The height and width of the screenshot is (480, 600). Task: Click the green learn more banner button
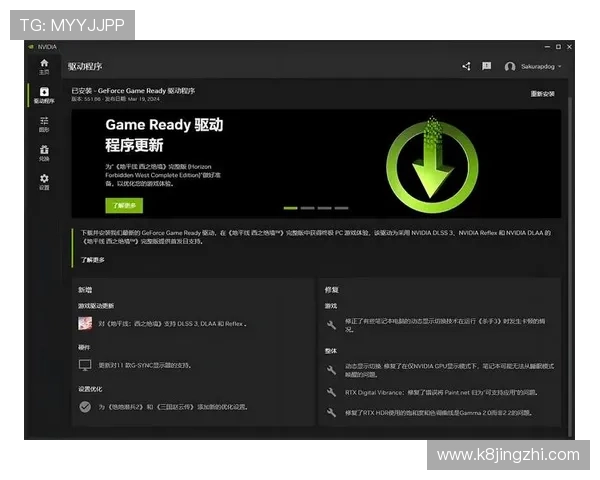(124, 206)
